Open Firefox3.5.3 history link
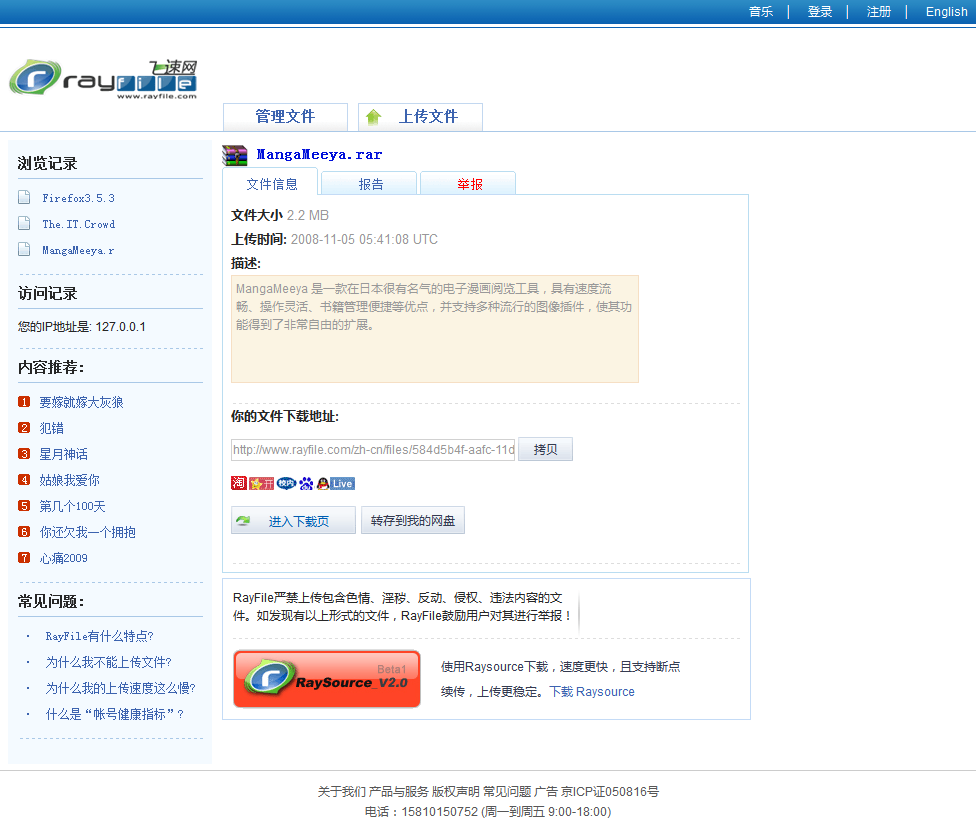This screenshot has width=976, height=821. pyautogui.click(x=78, y=198)
